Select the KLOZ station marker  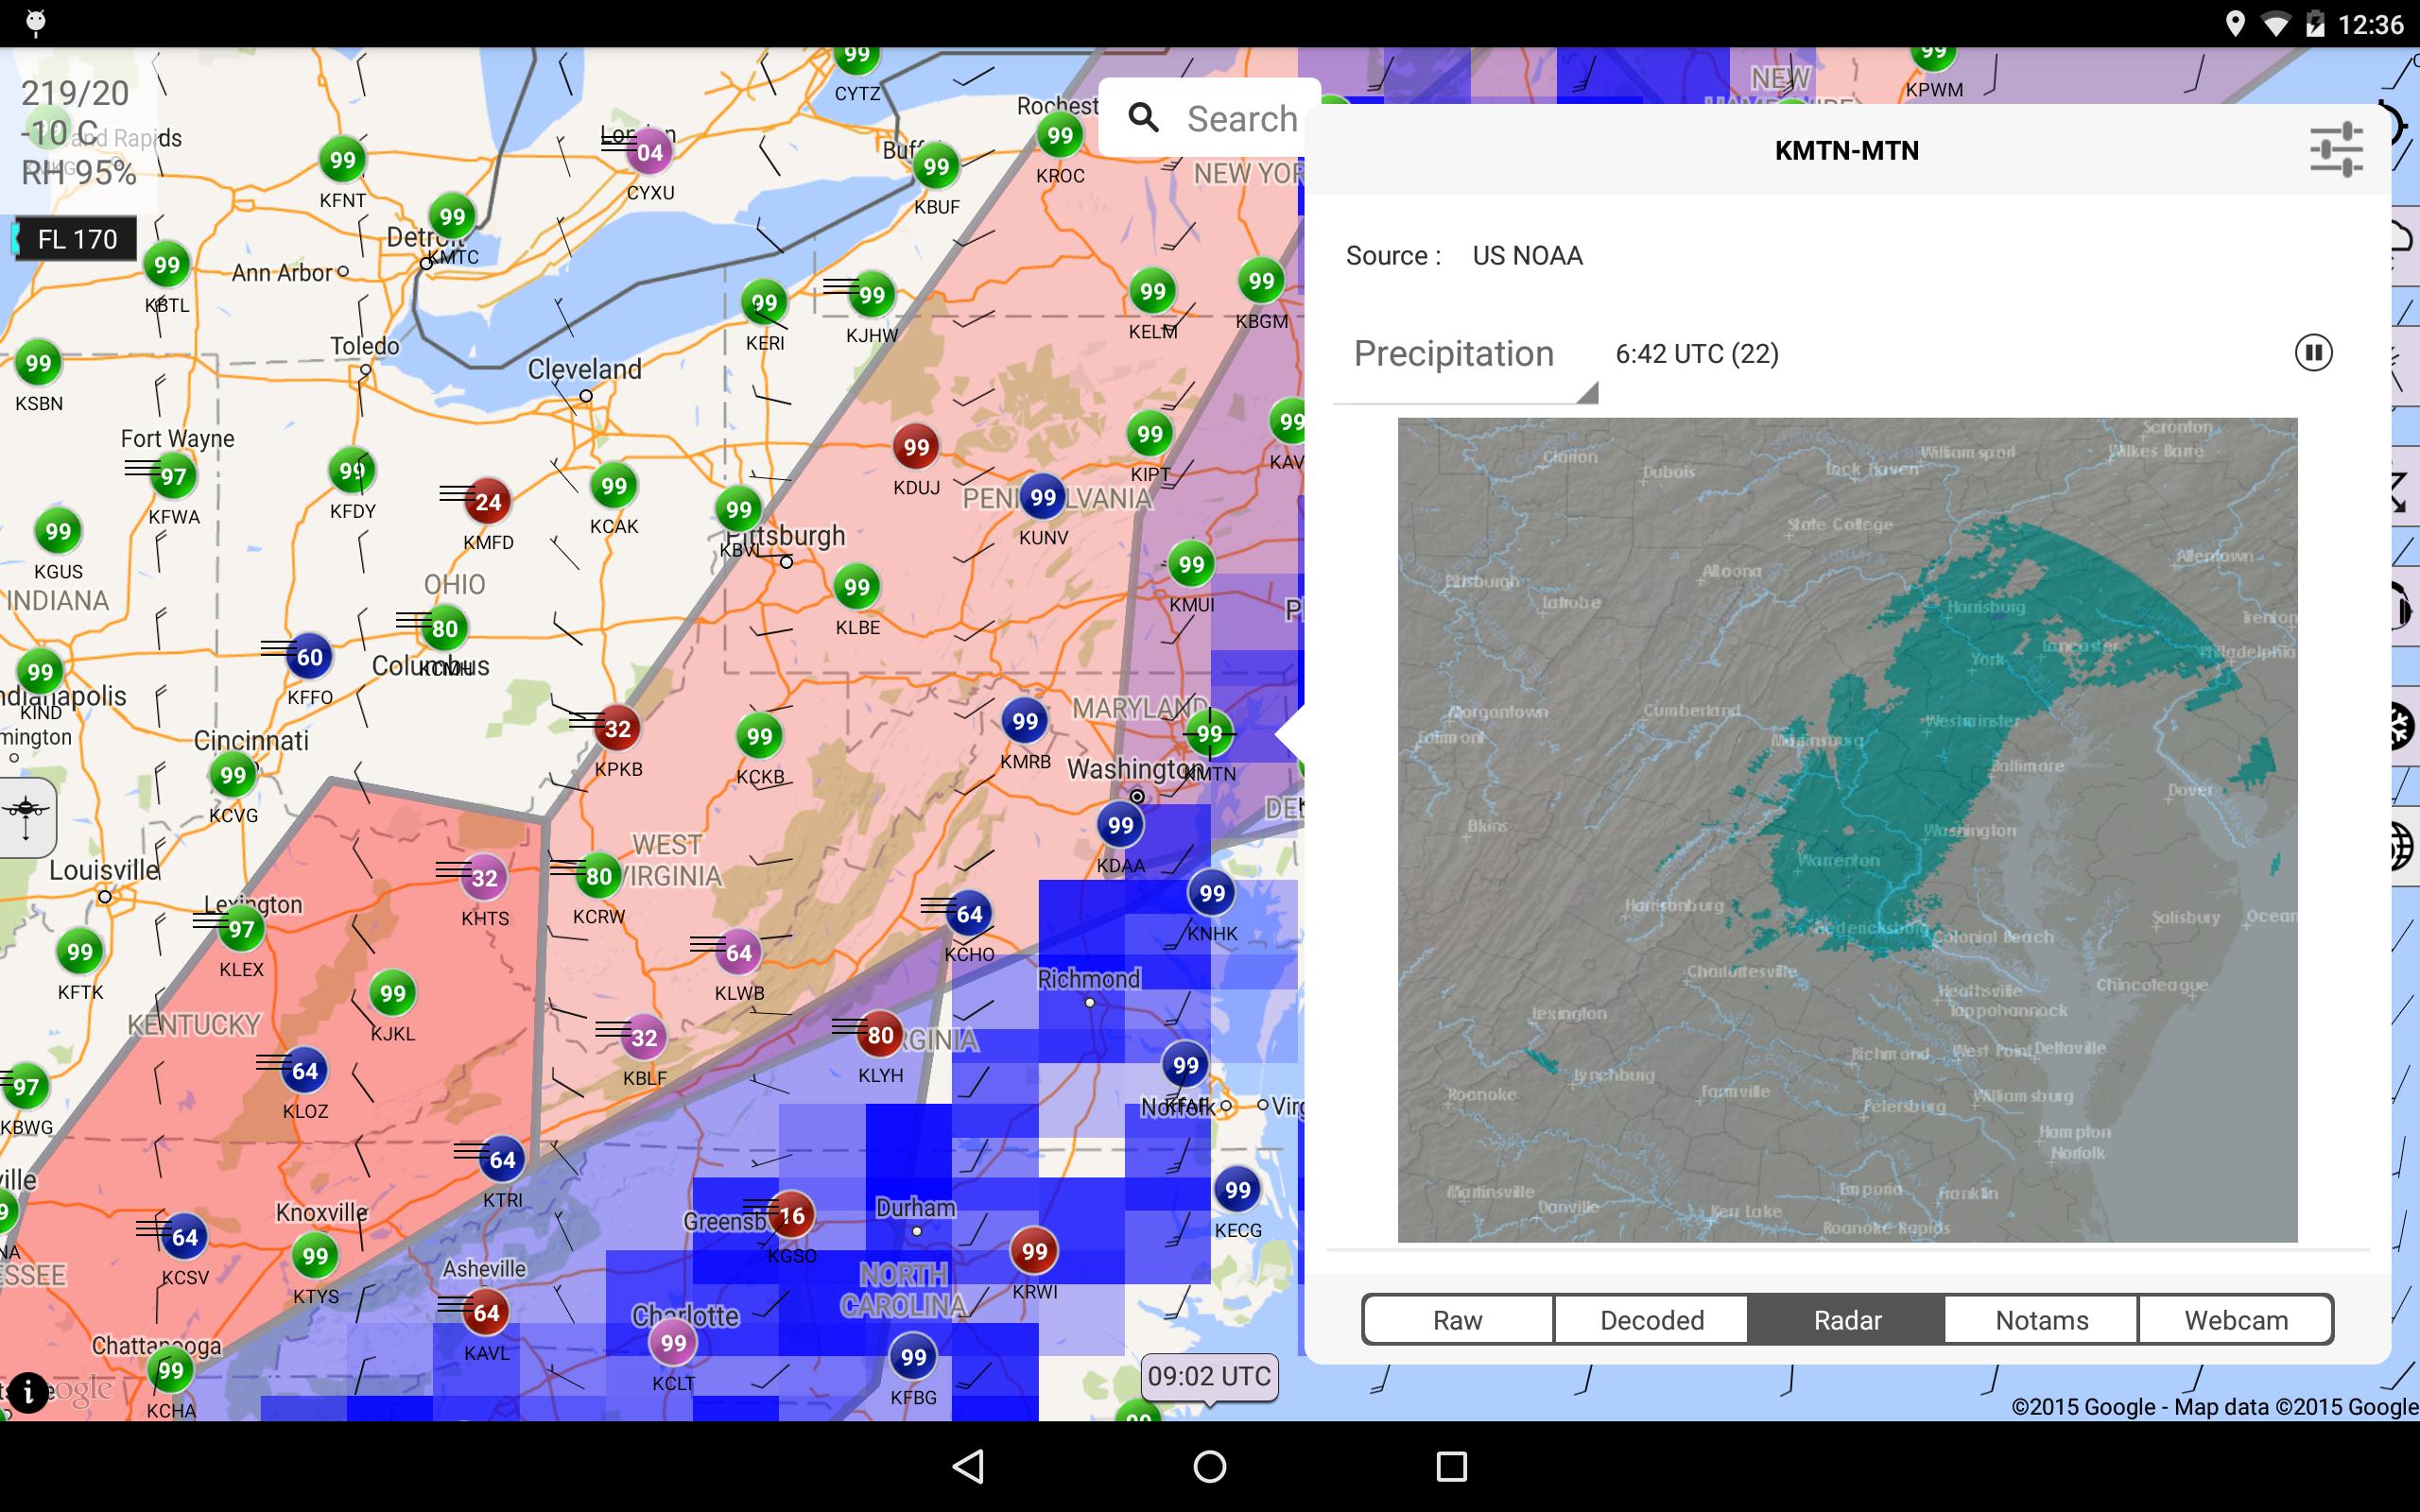(x=305, y=1071)
